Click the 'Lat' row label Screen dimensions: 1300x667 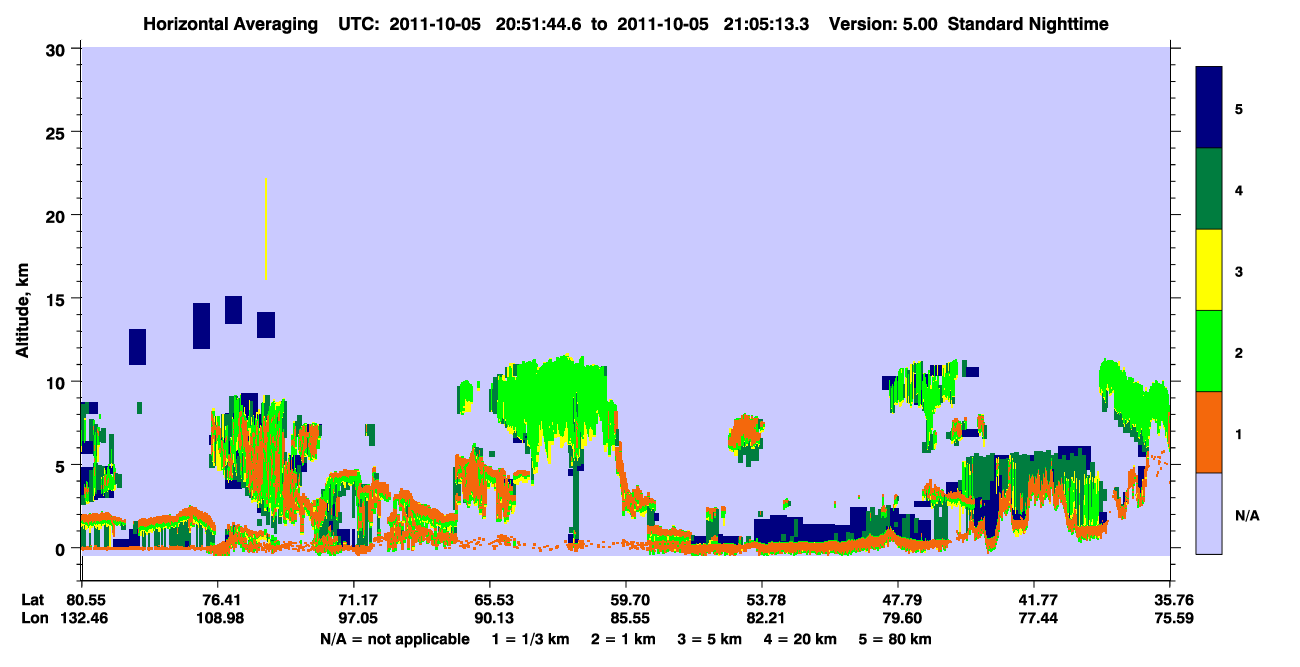pos(32,600)
